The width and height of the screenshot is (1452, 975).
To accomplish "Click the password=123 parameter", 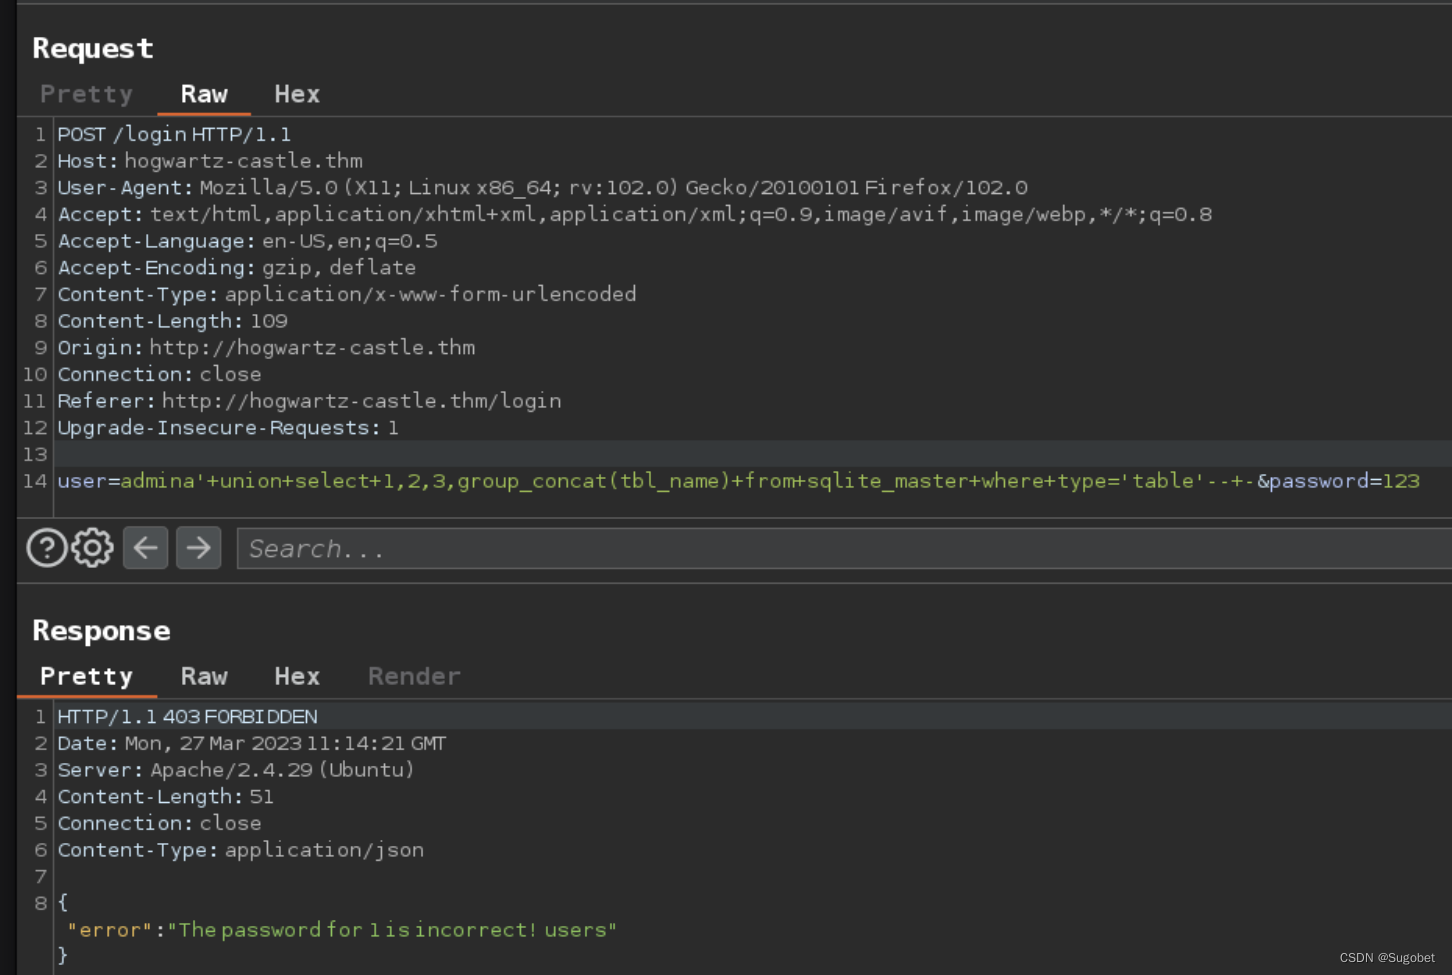I will pyautogui.click(x=1345, y=481).
